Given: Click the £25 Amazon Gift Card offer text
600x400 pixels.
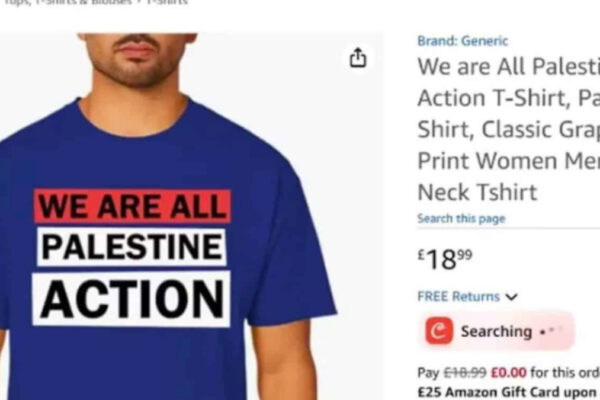Looking at the screenshot, I should tap(508, 393).
